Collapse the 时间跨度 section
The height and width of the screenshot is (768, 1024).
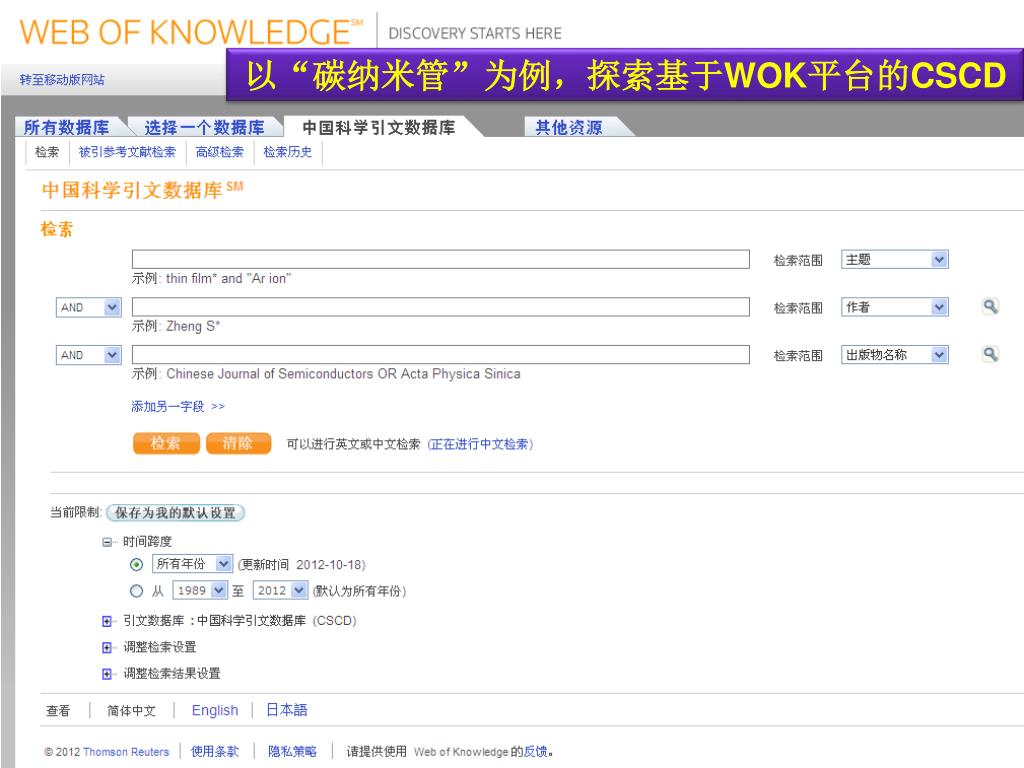[x=107, y=541]
